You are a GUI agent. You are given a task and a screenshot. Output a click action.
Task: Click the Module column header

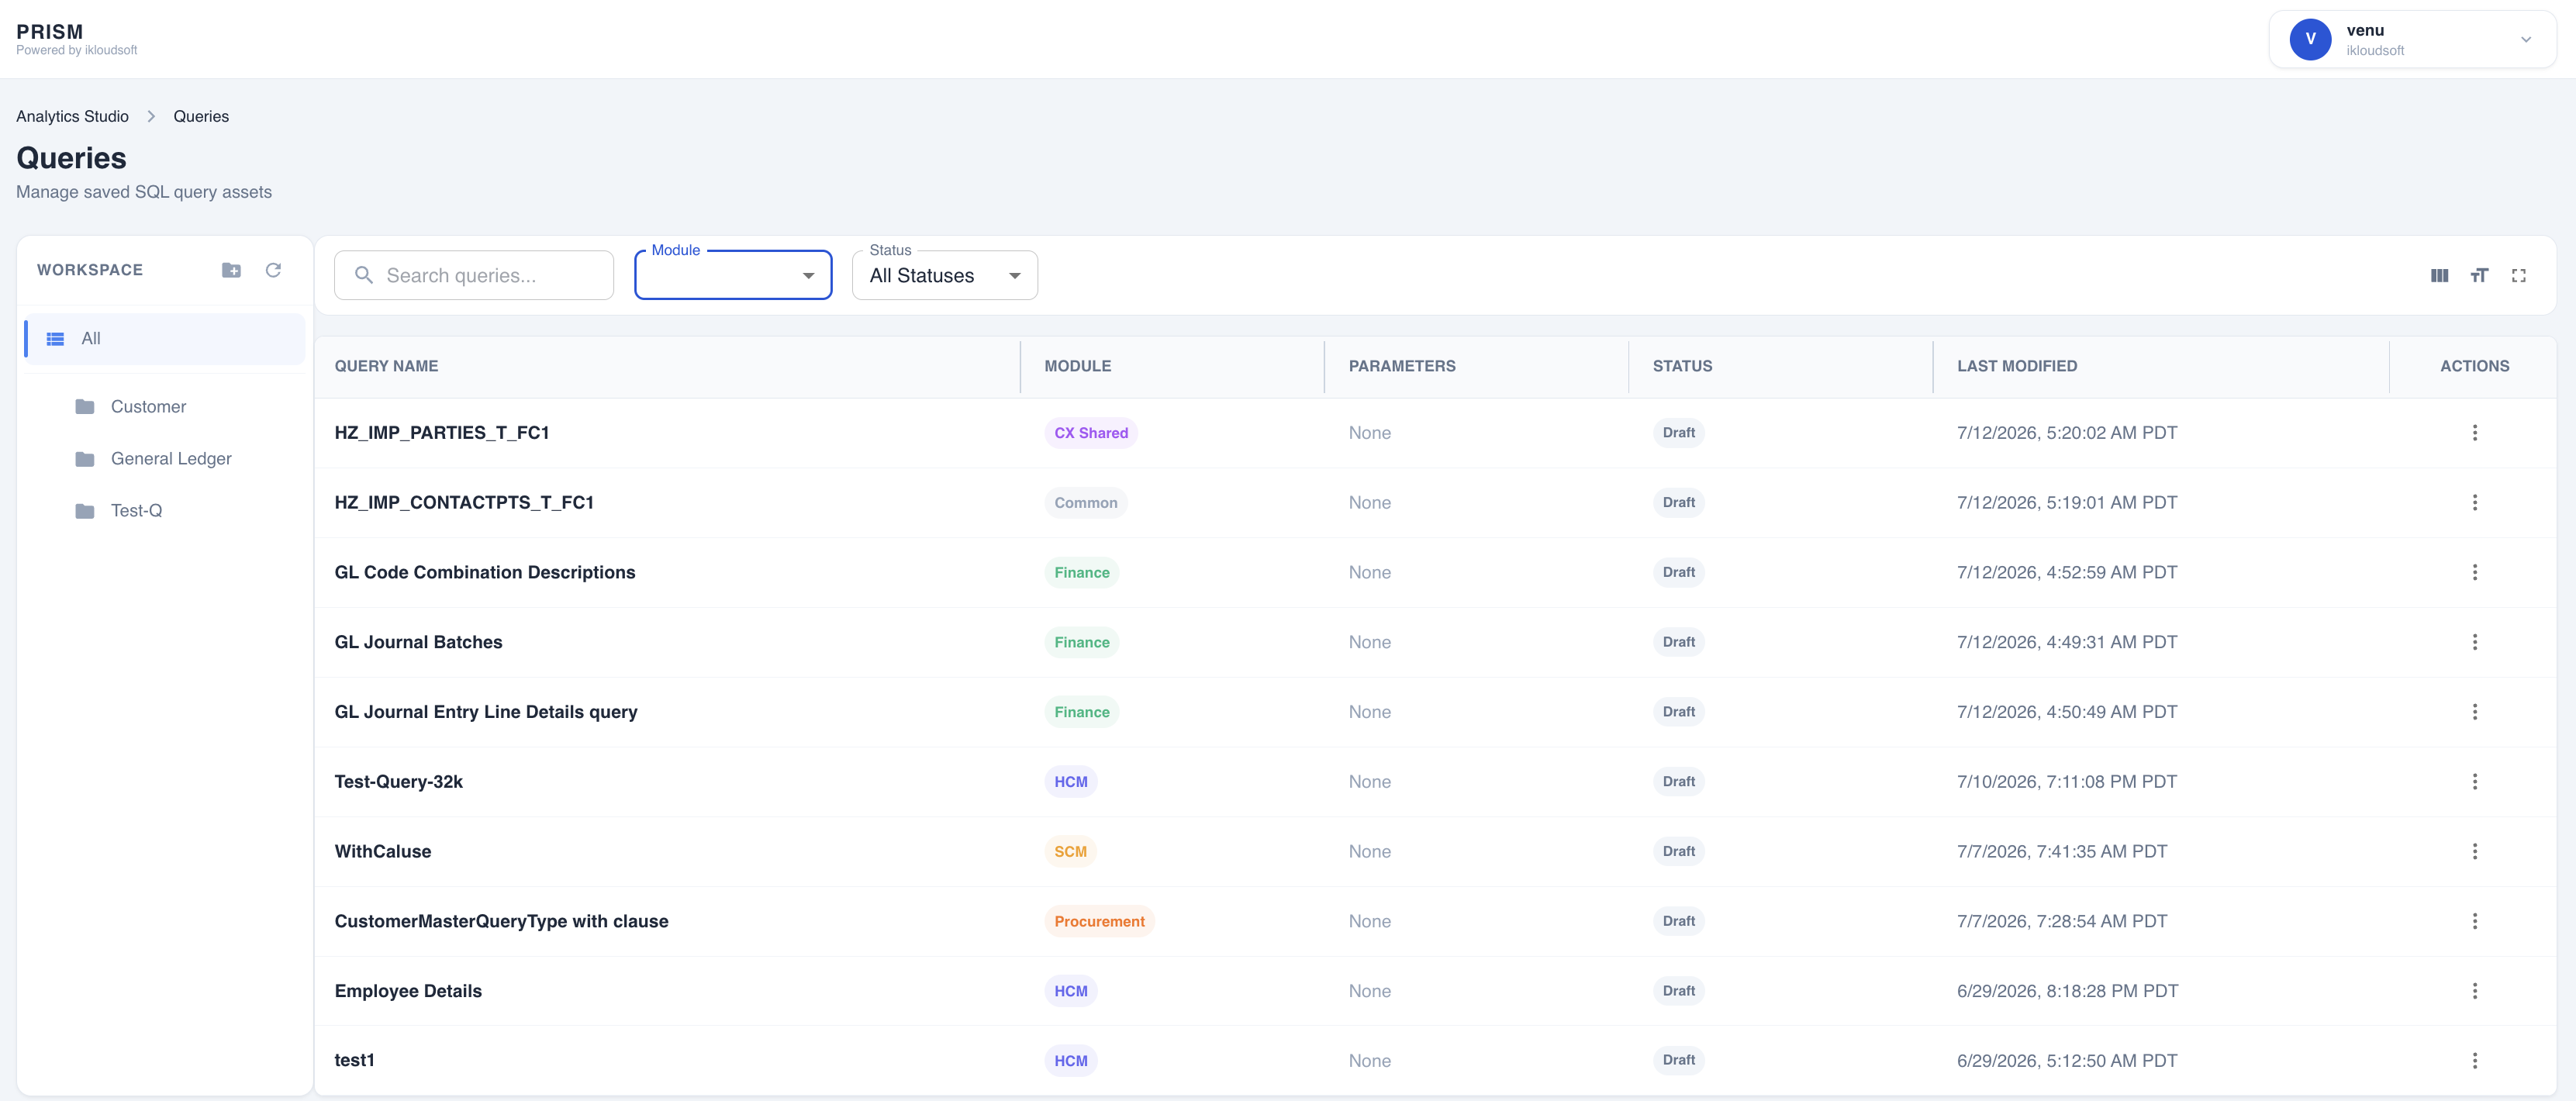pos(1077,366)
